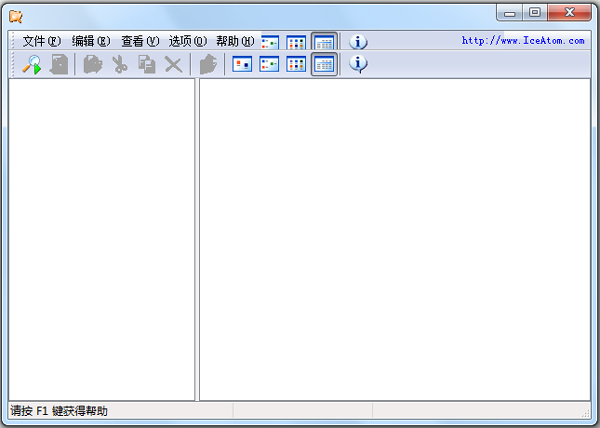Image resolution: width=600 pixels, height=428 pixels.
Task: Click the info icon in the menu bar row
Action: (358, 42)
